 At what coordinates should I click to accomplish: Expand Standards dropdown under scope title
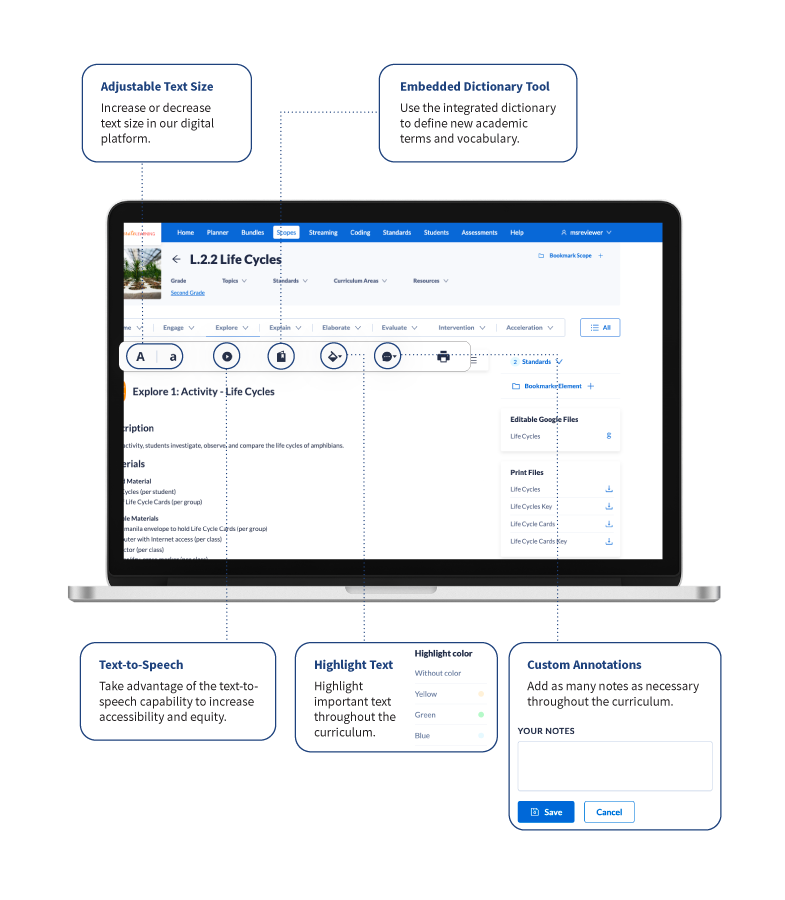290,281
